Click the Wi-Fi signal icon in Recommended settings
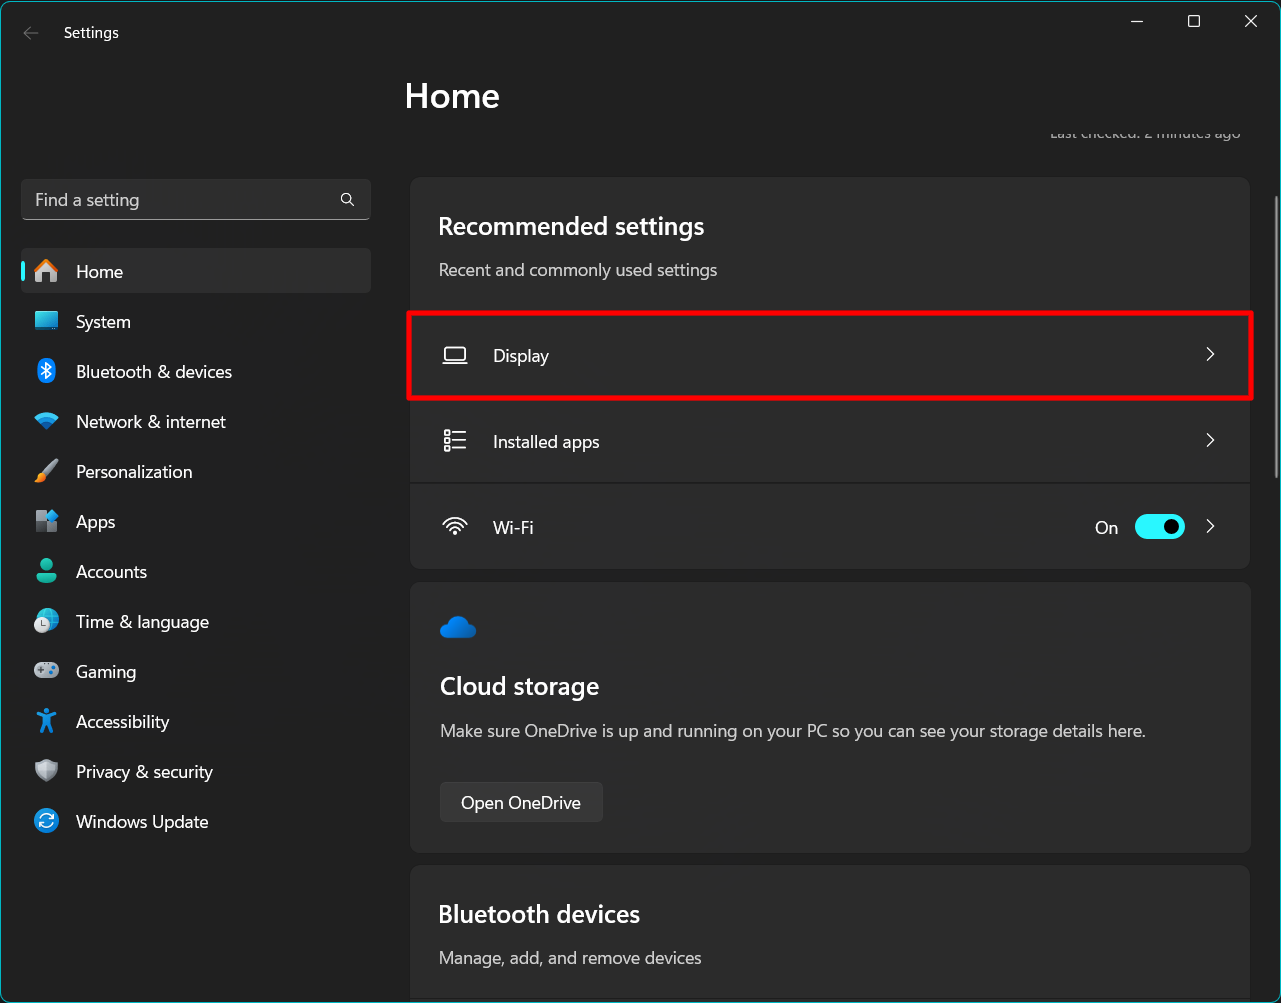Viewport: 1281px width, 1003px height. 455,526
